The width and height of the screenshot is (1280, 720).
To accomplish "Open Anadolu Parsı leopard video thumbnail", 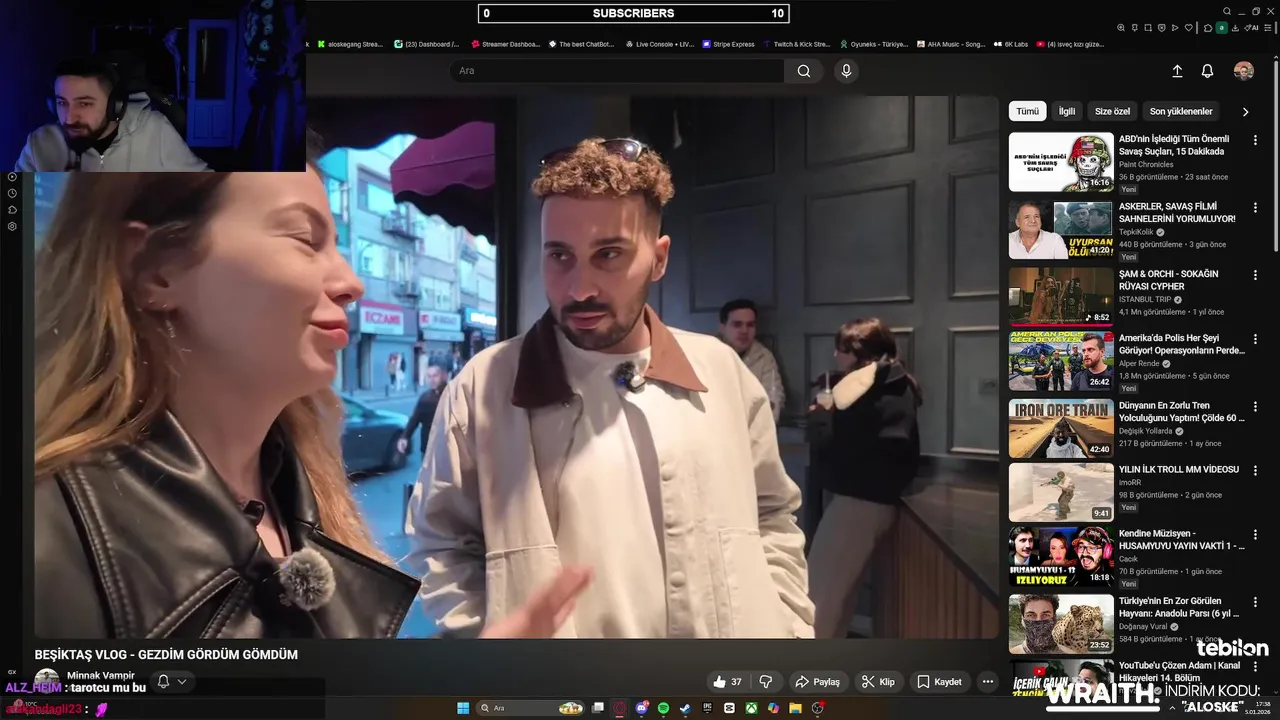I will [1061, 624].
